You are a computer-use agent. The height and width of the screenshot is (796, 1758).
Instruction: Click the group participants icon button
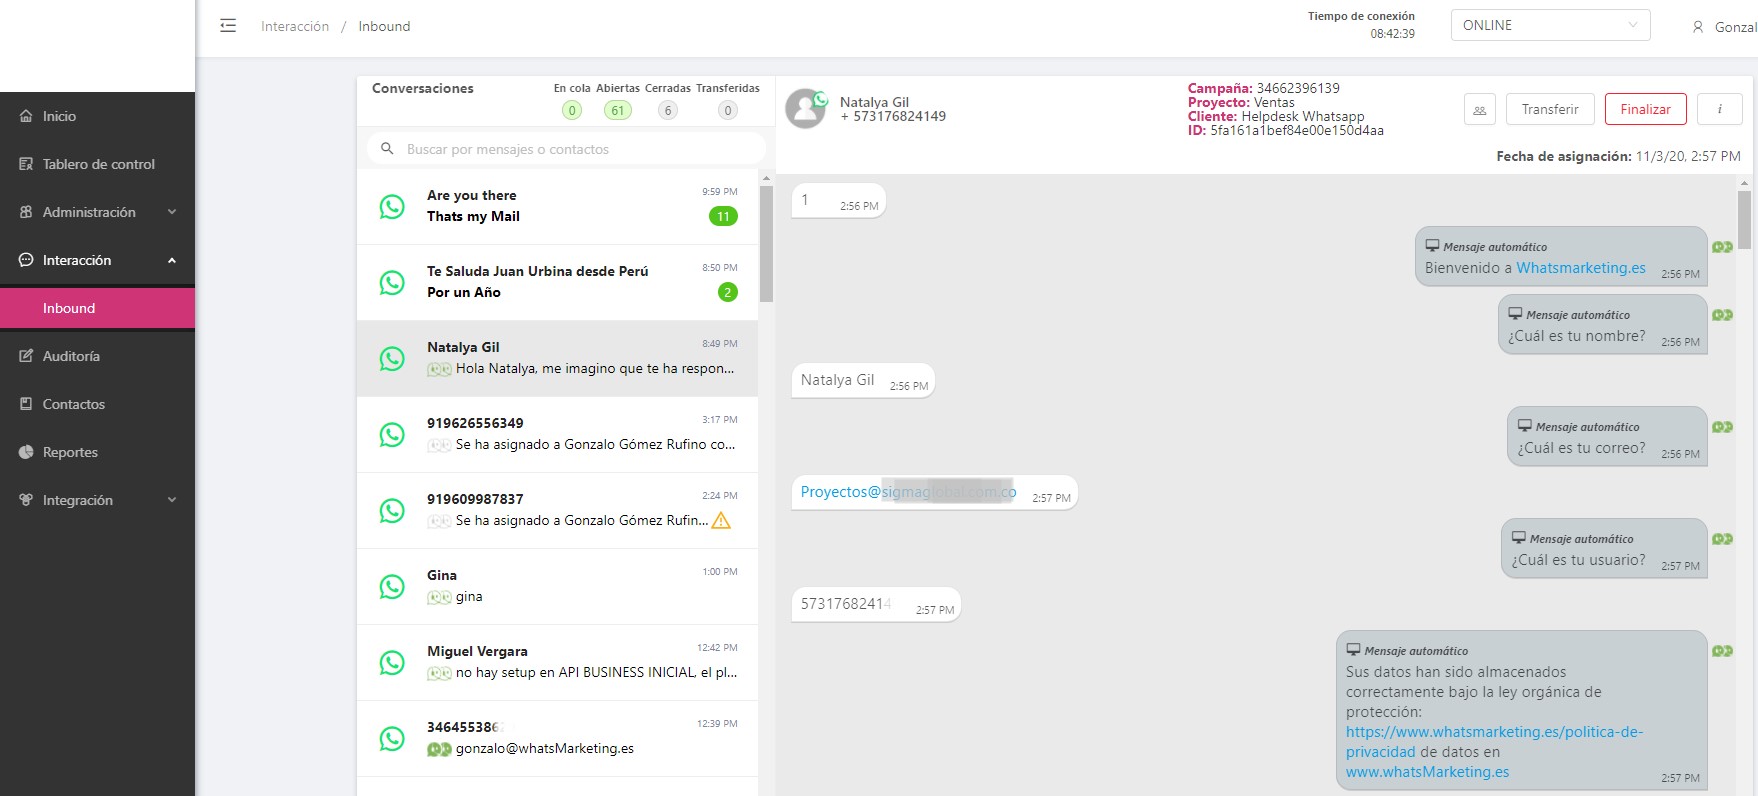coord(1480,109)
